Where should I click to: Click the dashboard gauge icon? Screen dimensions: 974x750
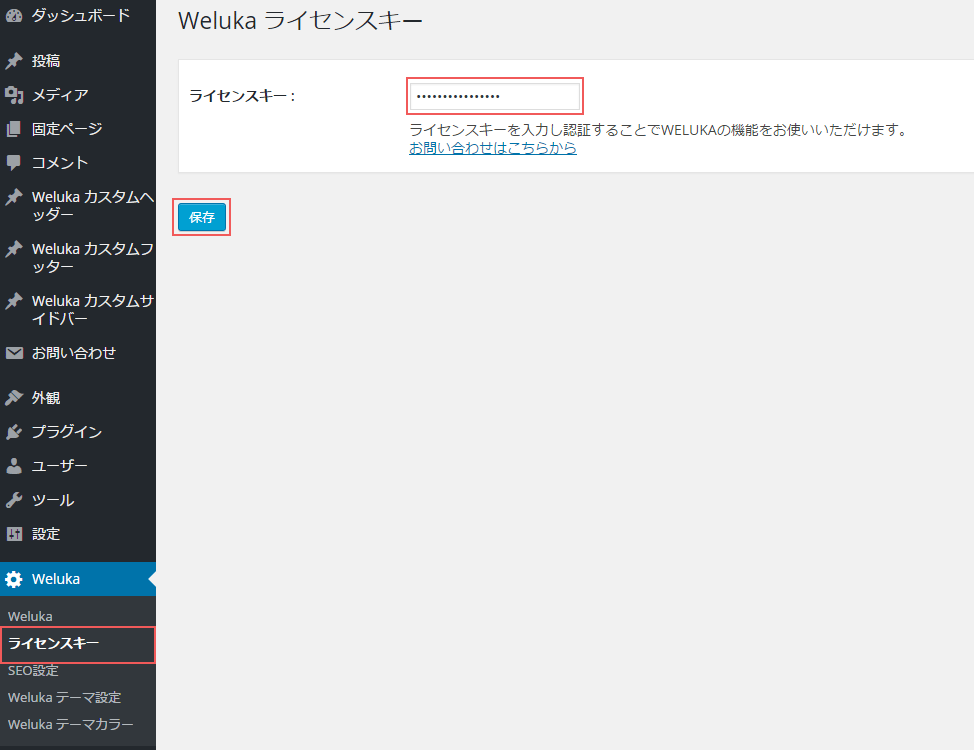click(x=14, y=16)
